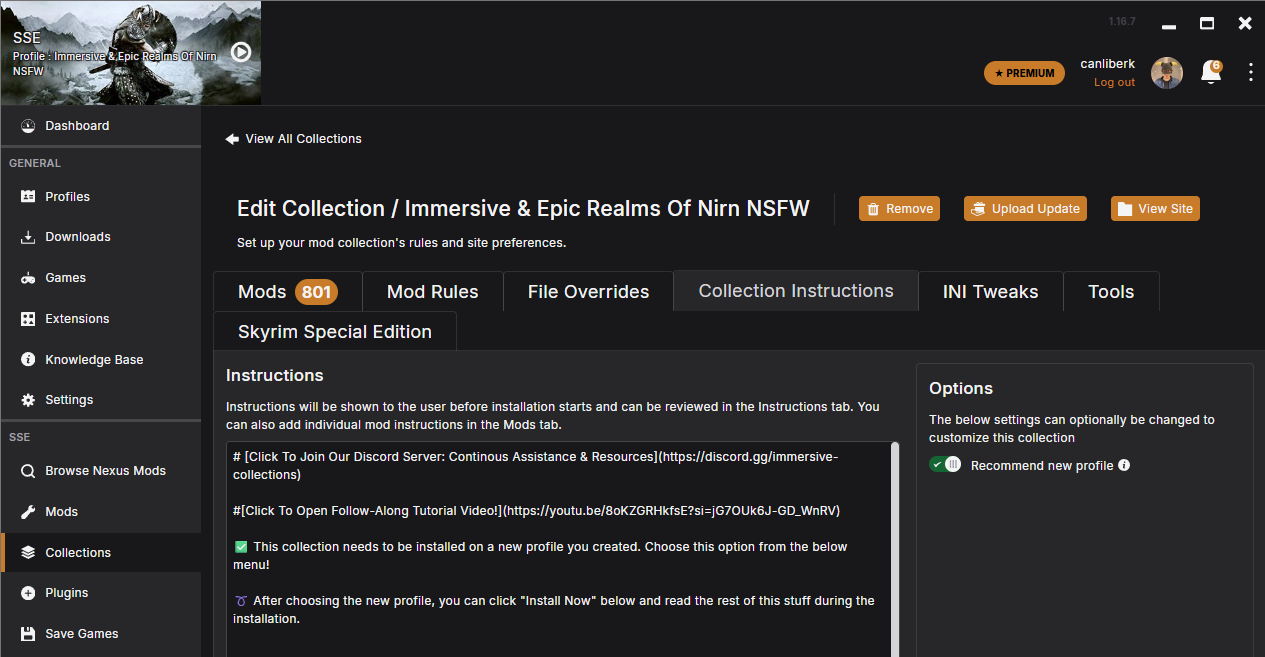Switch to the Tools tab
The height and width of the screenshot is (657, 1265).
point(1111,291)
